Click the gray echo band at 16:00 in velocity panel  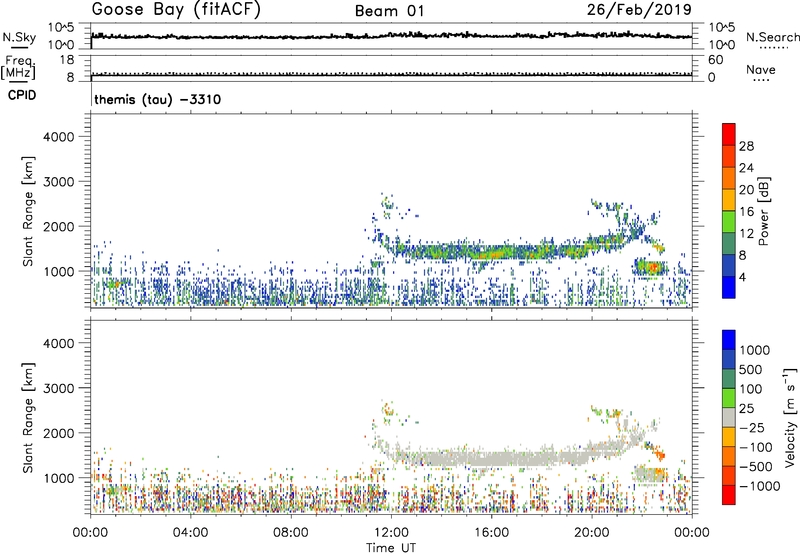point(492,459)
